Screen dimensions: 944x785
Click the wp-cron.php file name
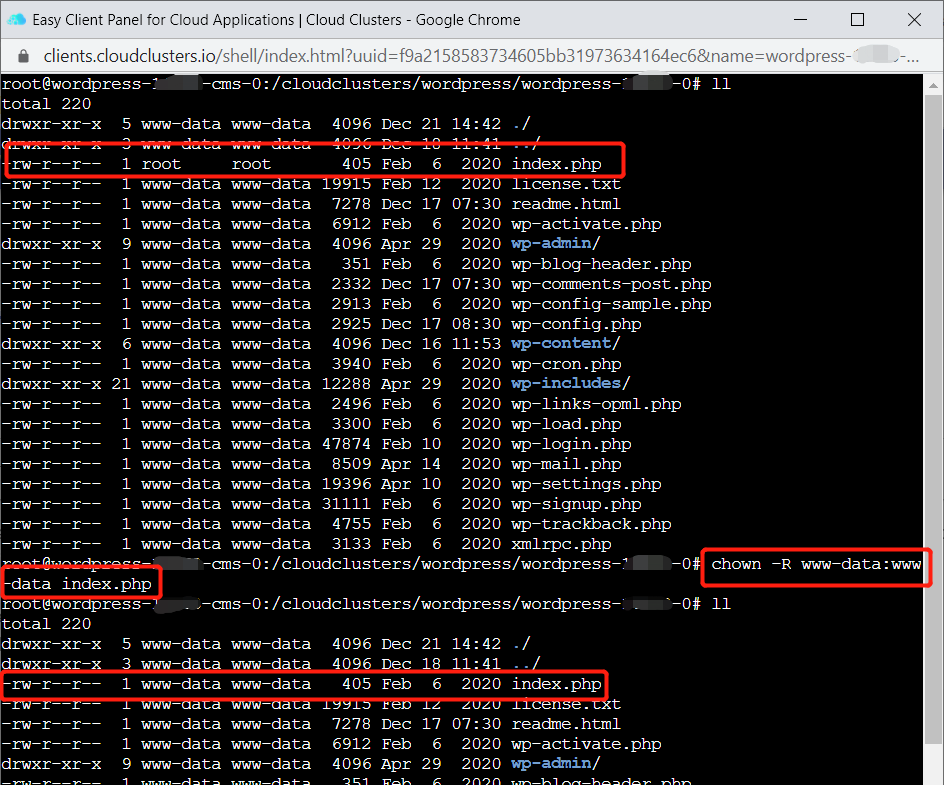[x=566, y=364]
